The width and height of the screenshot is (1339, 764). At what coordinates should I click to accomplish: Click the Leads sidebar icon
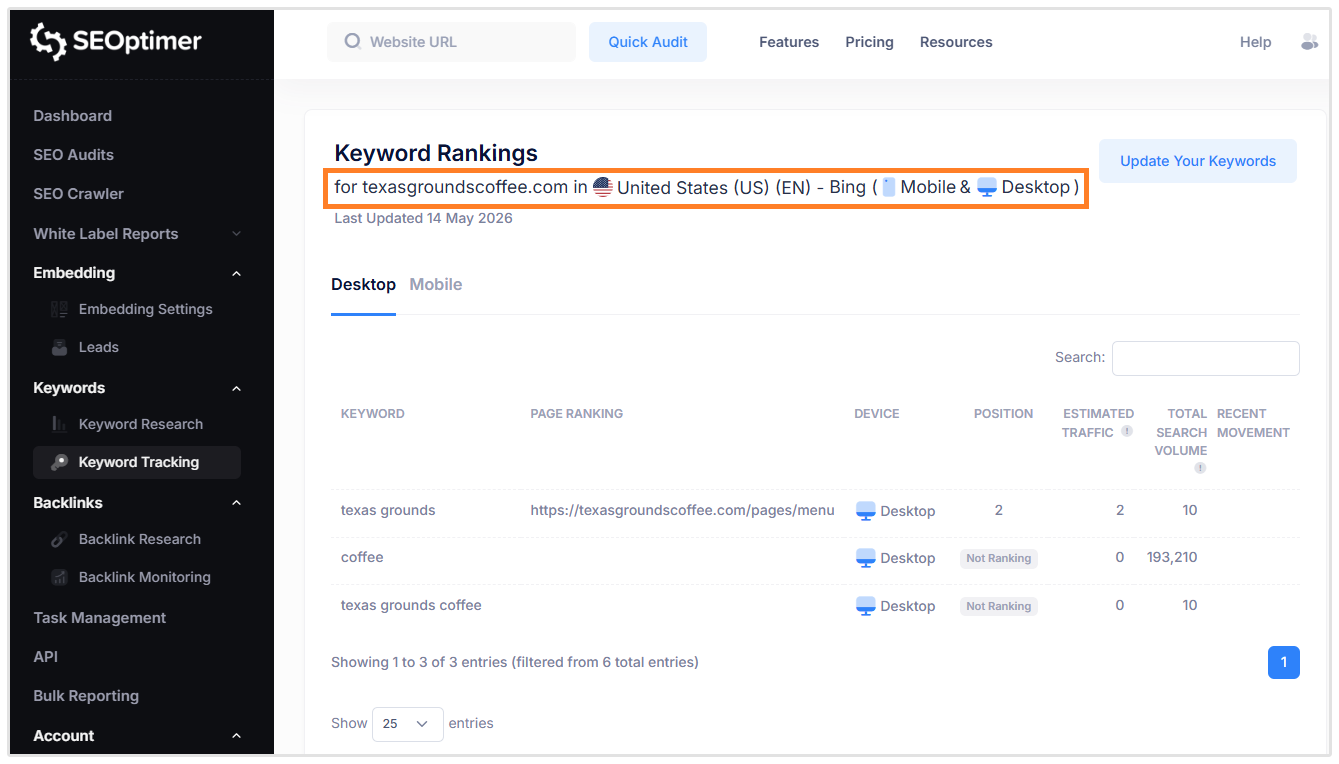60,347
